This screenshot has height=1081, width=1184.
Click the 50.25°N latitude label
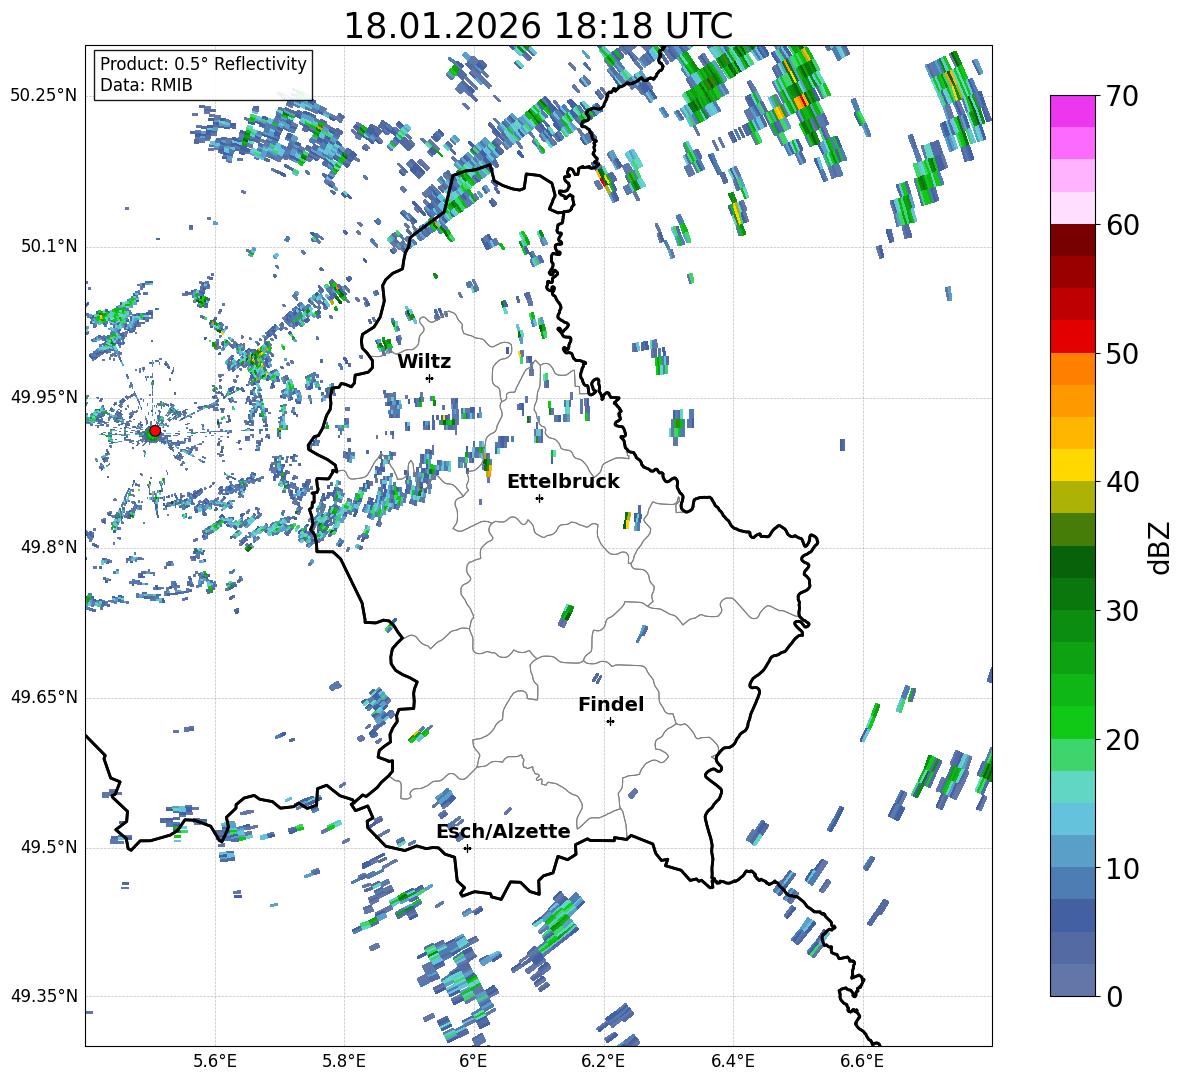click(x=44, y=96)
